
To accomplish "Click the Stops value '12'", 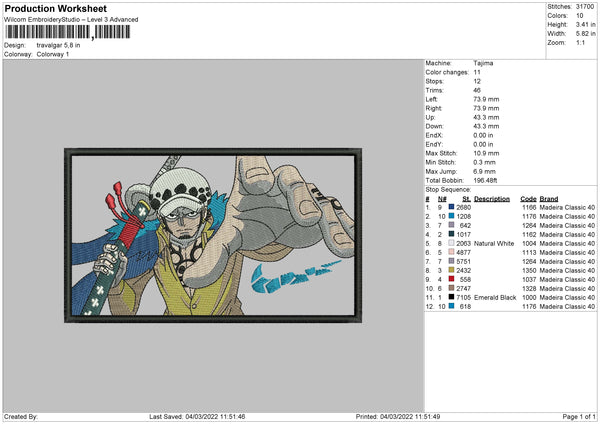I will click(477, 81).
